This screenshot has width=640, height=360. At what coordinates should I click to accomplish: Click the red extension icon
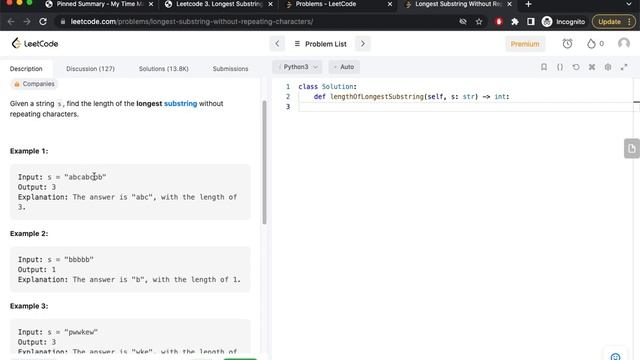[499, 22]
